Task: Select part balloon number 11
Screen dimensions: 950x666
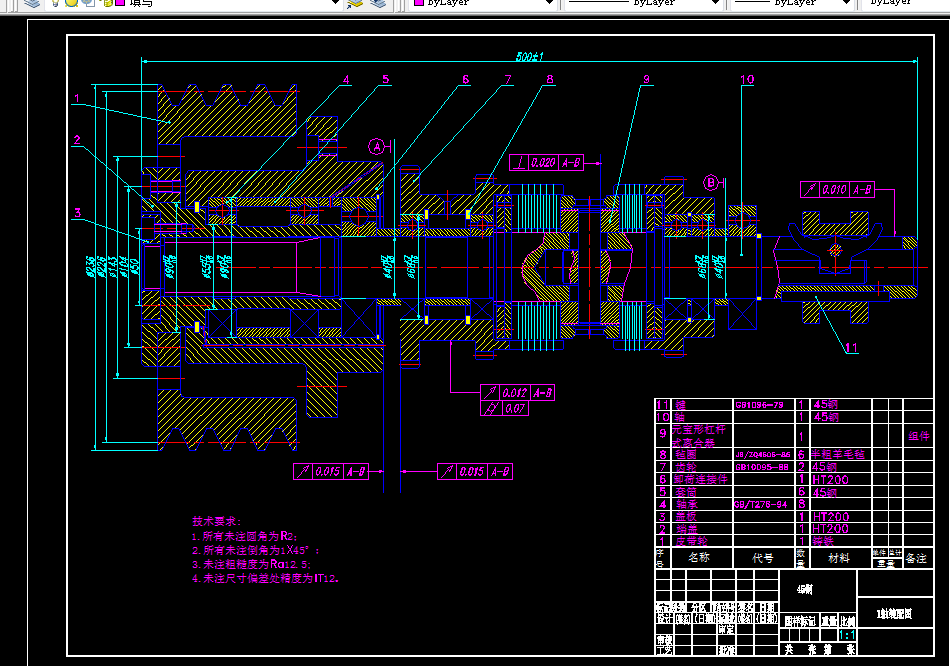Action: [851, 348]
